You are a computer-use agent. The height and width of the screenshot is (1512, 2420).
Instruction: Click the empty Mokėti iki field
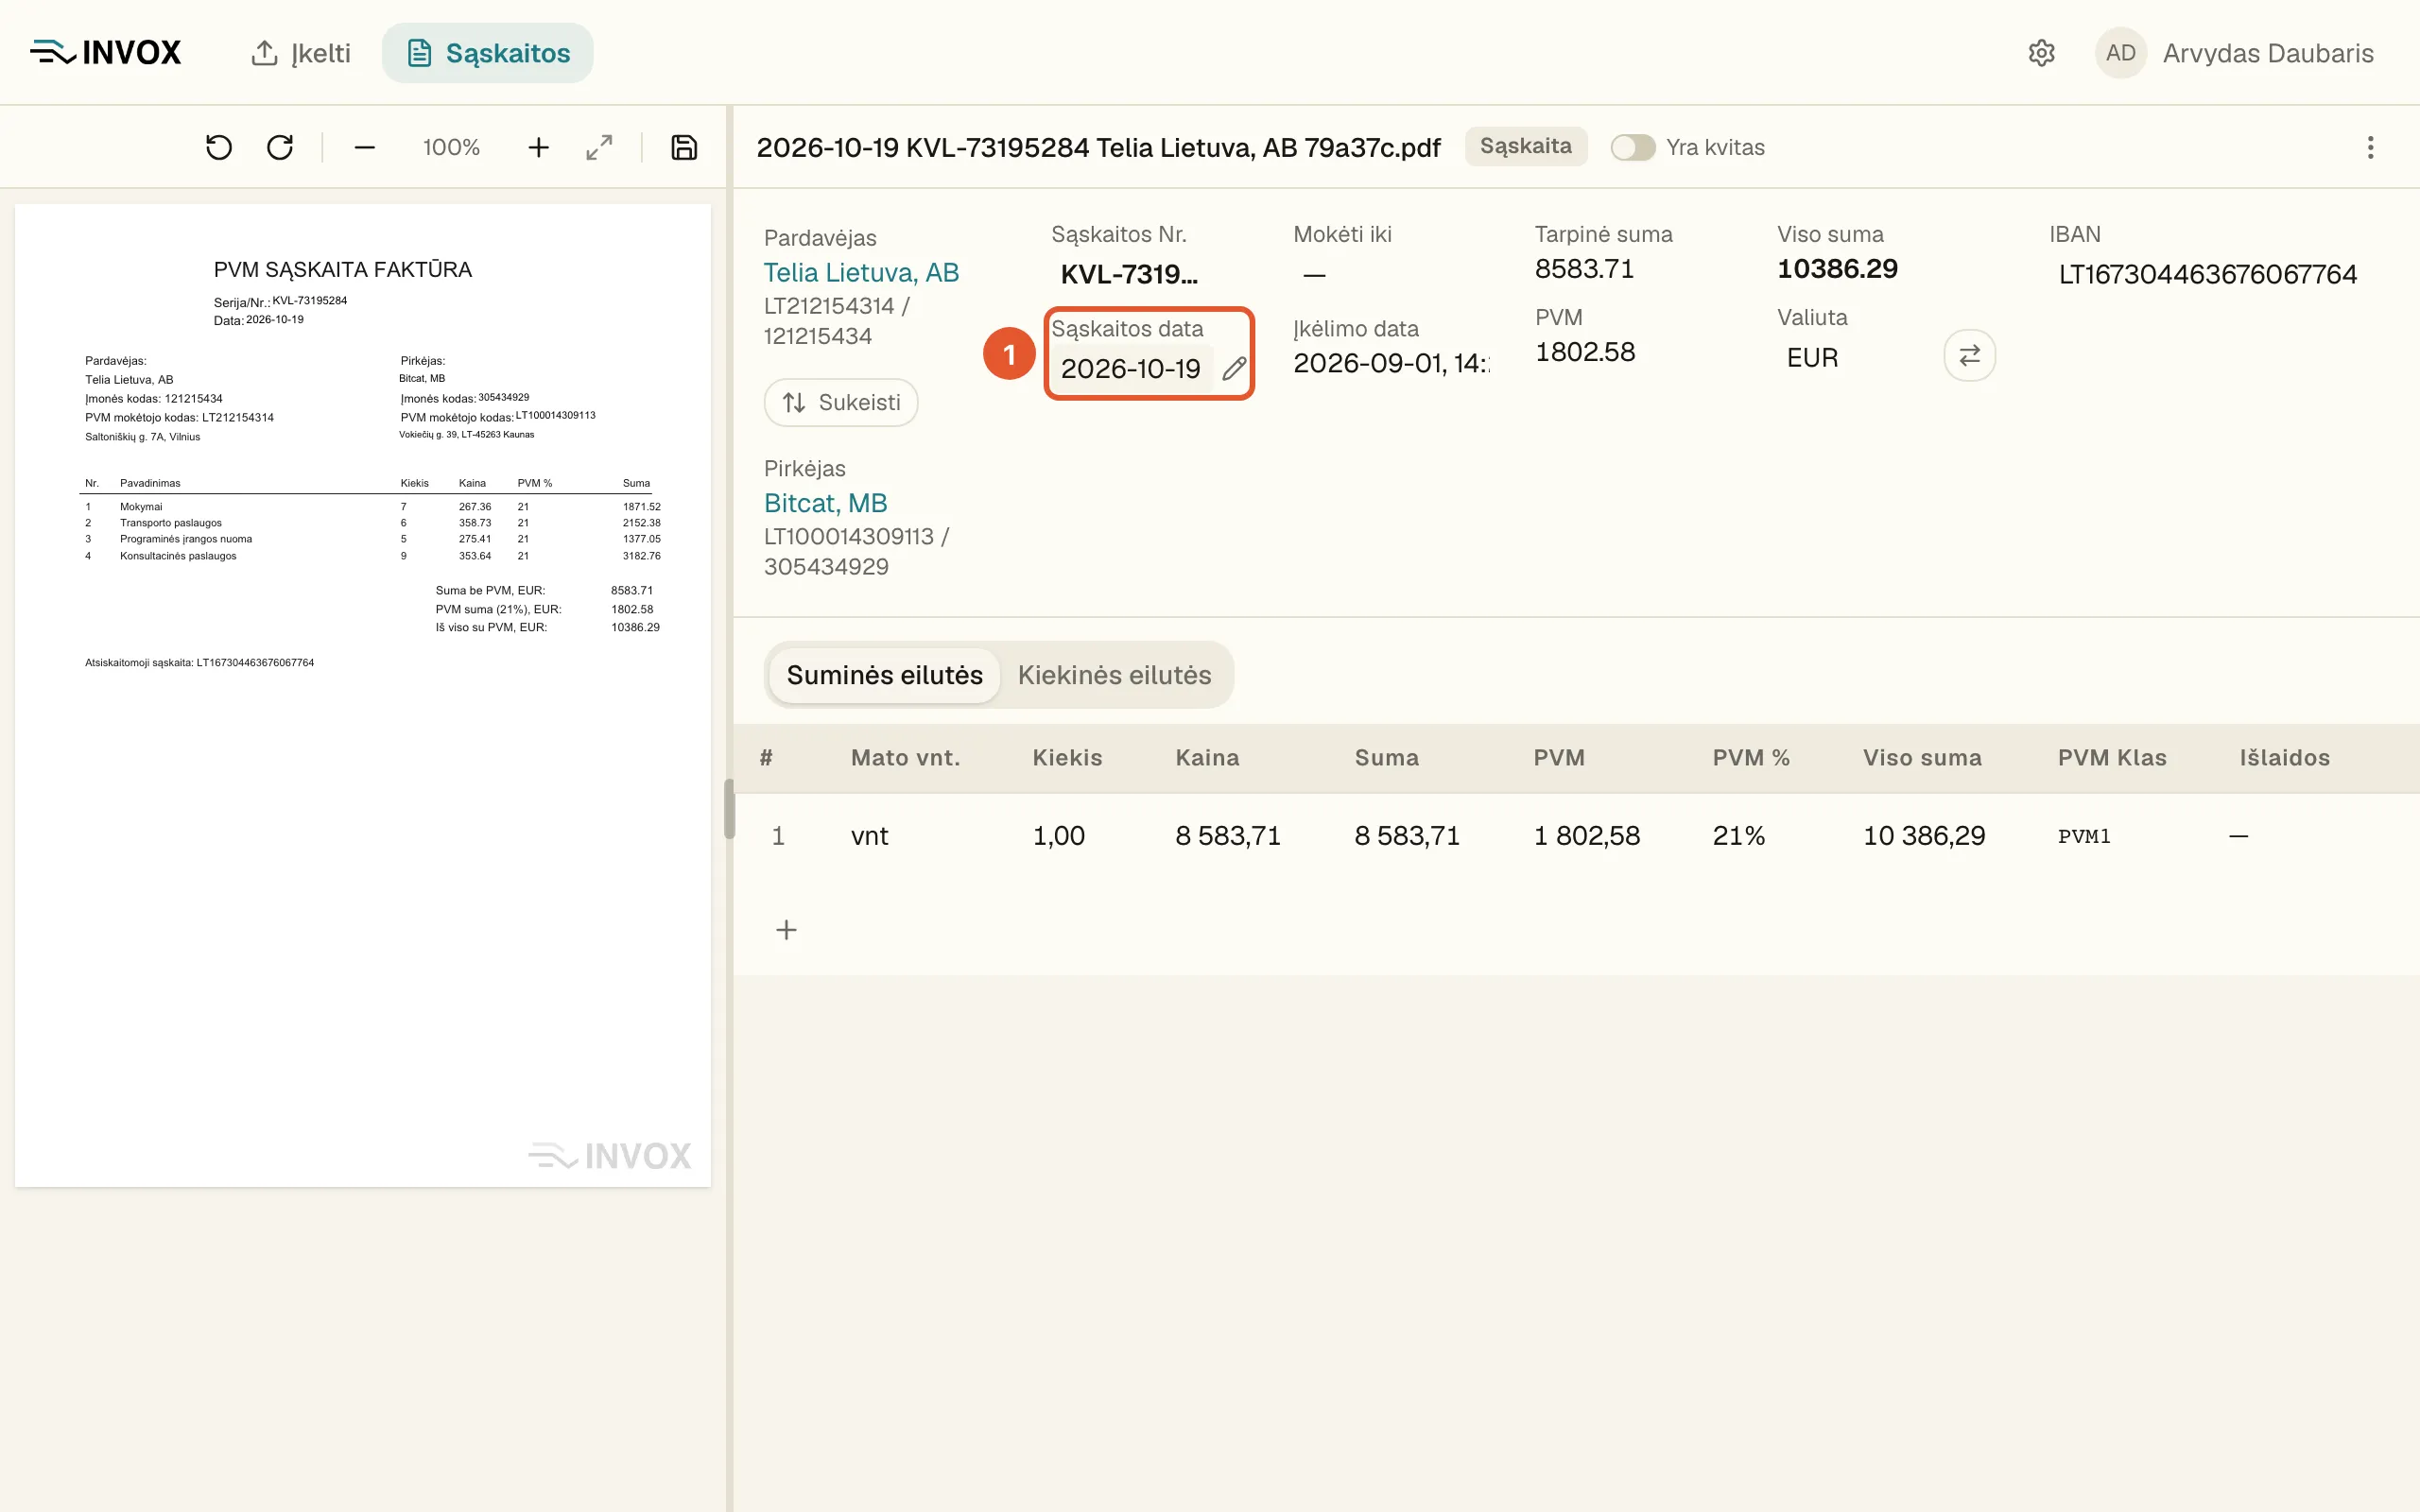[1315, 274]
